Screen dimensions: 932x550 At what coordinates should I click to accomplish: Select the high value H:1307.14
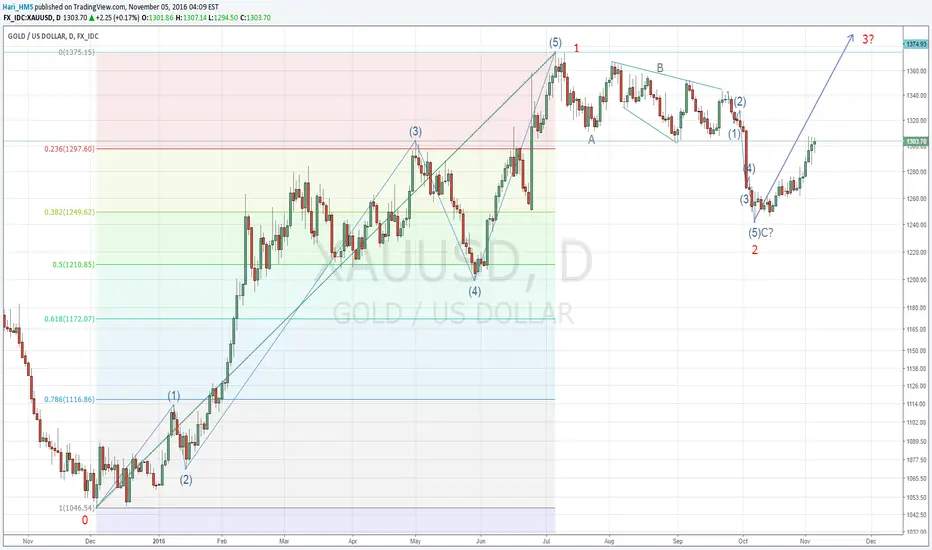pyautogui.click(x=191, y=18)
